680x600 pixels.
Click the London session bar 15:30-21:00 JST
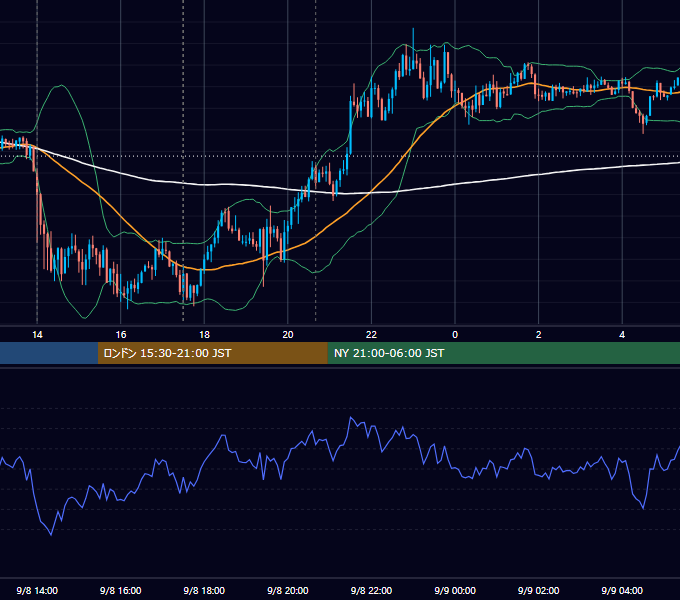[212, 353]
